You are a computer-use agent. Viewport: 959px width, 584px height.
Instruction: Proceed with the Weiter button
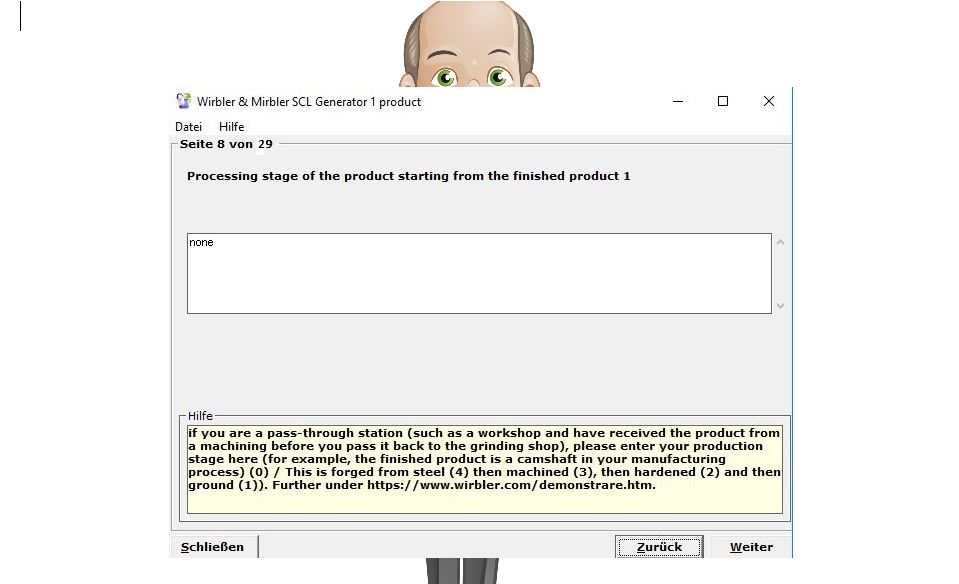[x=750, y=547]
